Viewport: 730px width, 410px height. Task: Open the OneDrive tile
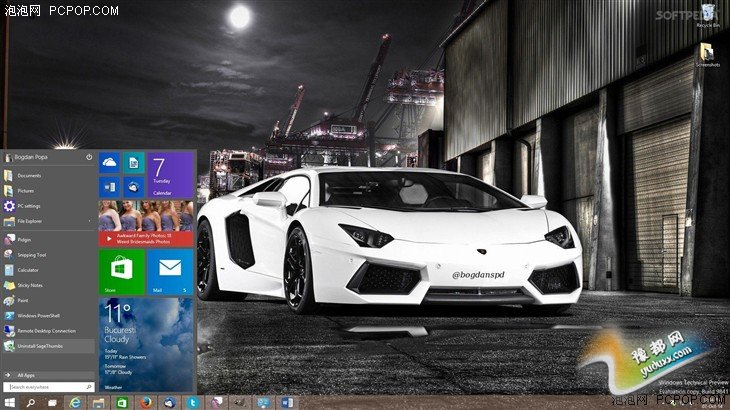109,162
